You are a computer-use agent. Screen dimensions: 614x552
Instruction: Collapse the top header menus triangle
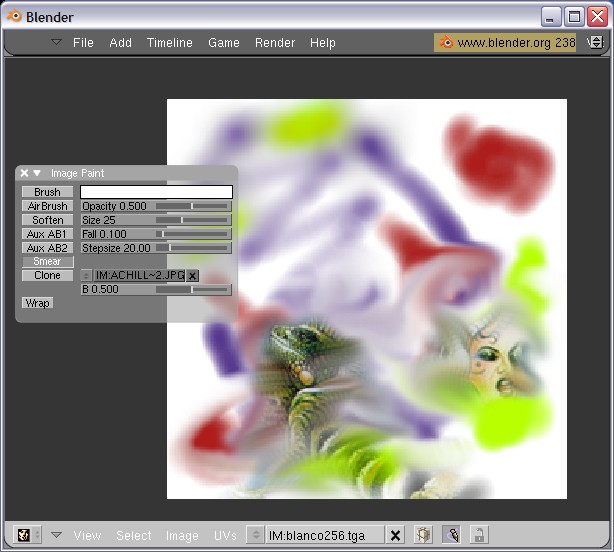coord(56,42)
